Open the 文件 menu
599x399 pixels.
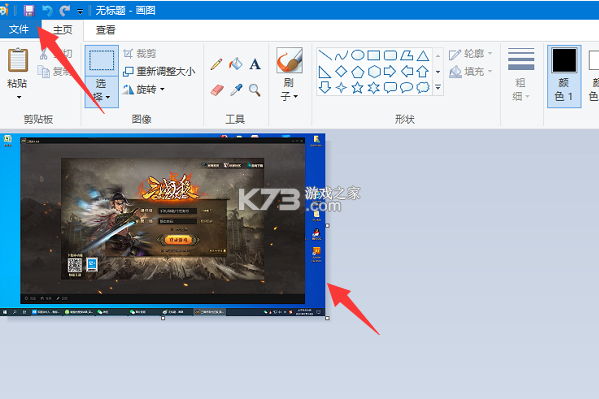[19, 29]
